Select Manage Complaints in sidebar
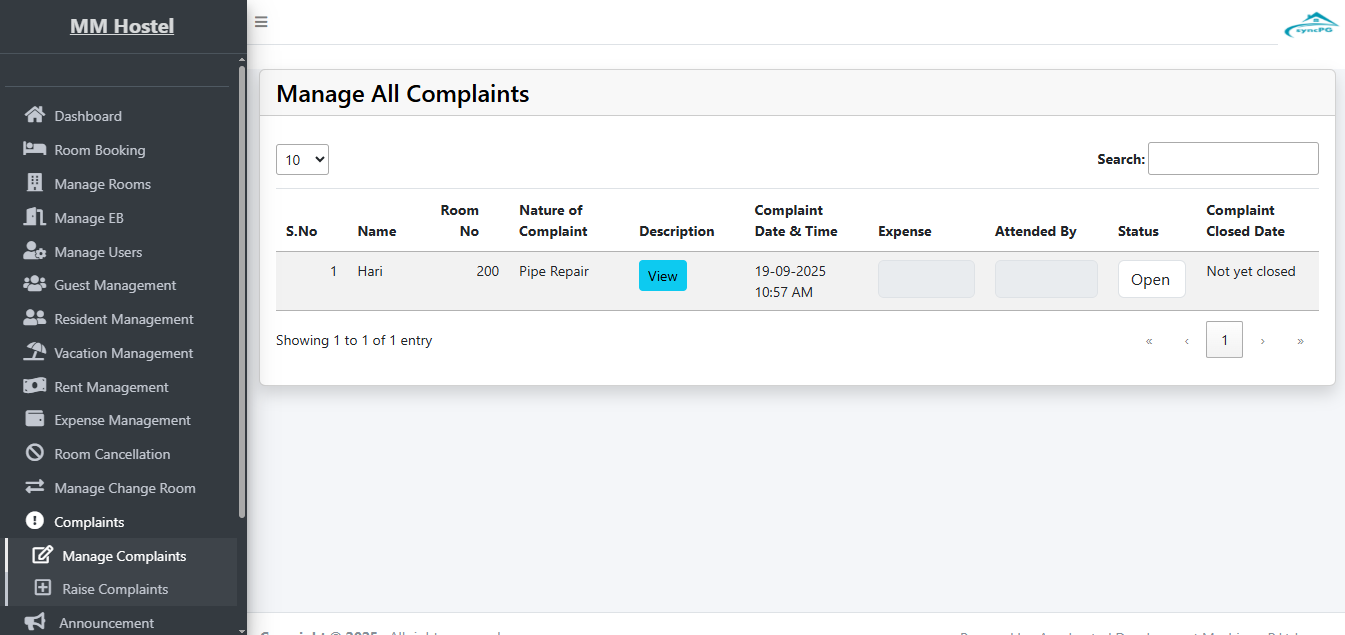This screenshot has height=635, width=1345. 124,556
